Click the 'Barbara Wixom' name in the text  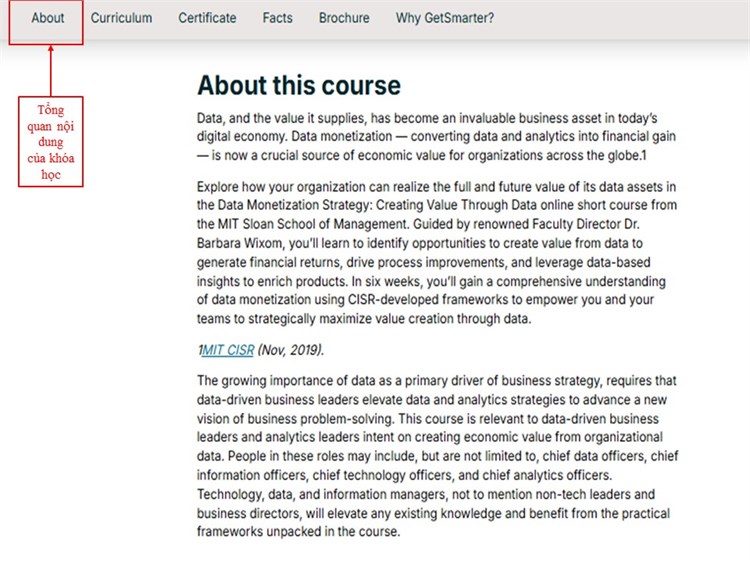pyautogui.click(x=239, y=243)
